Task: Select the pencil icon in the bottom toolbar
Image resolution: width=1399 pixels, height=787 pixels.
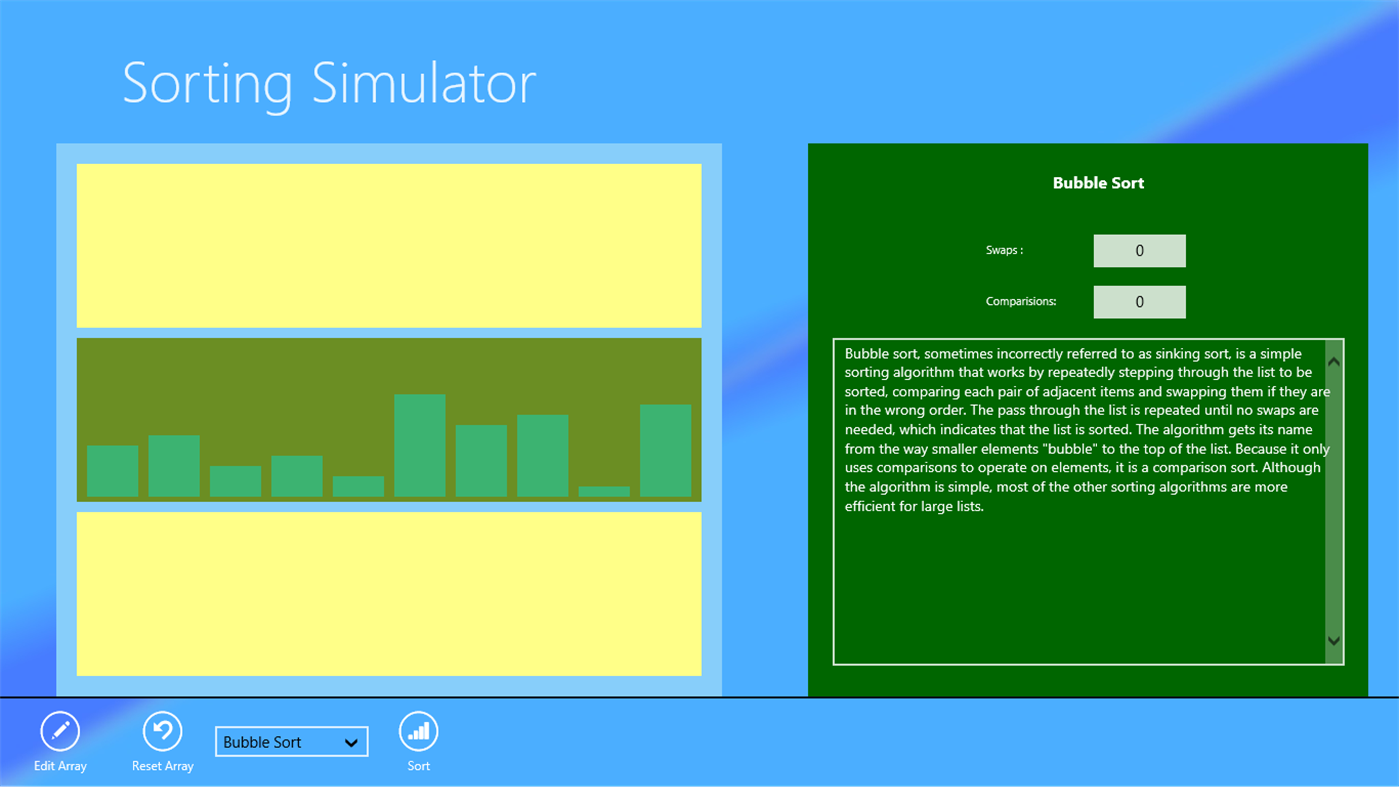Action: click(x=59, y=730)
